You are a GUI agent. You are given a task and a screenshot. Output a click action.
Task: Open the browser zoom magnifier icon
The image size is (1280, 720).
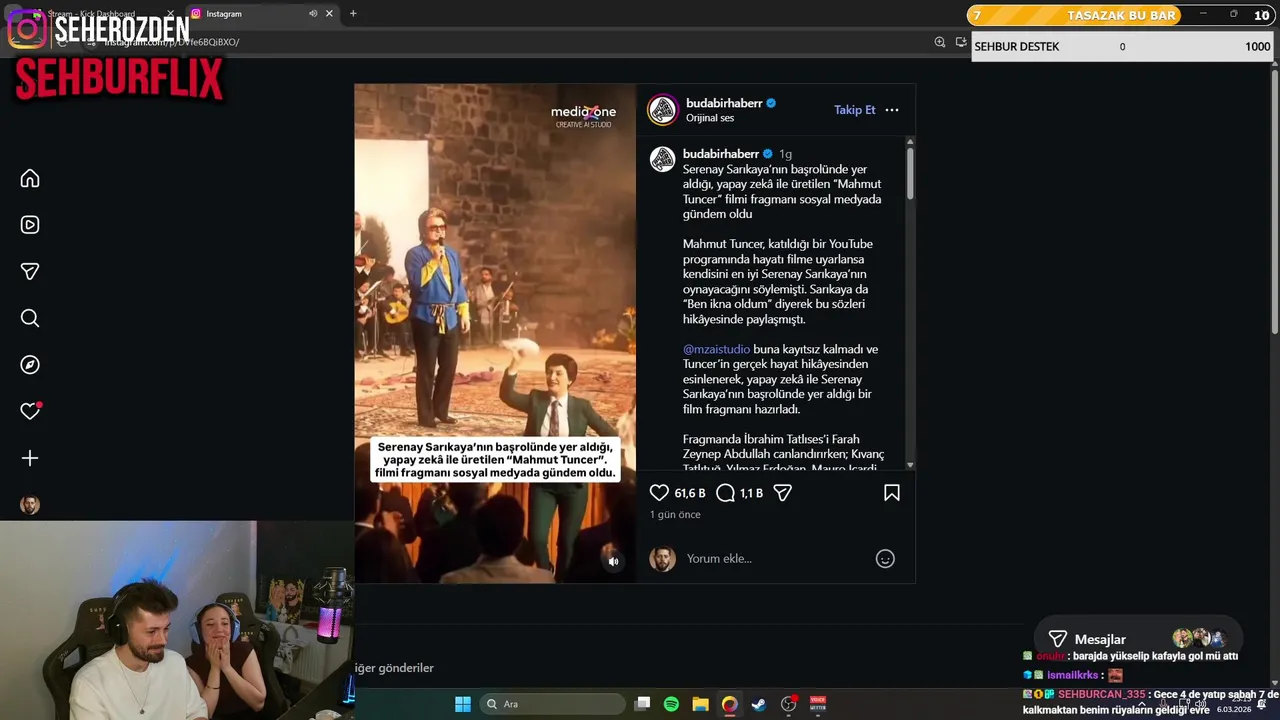click(940, 42)
